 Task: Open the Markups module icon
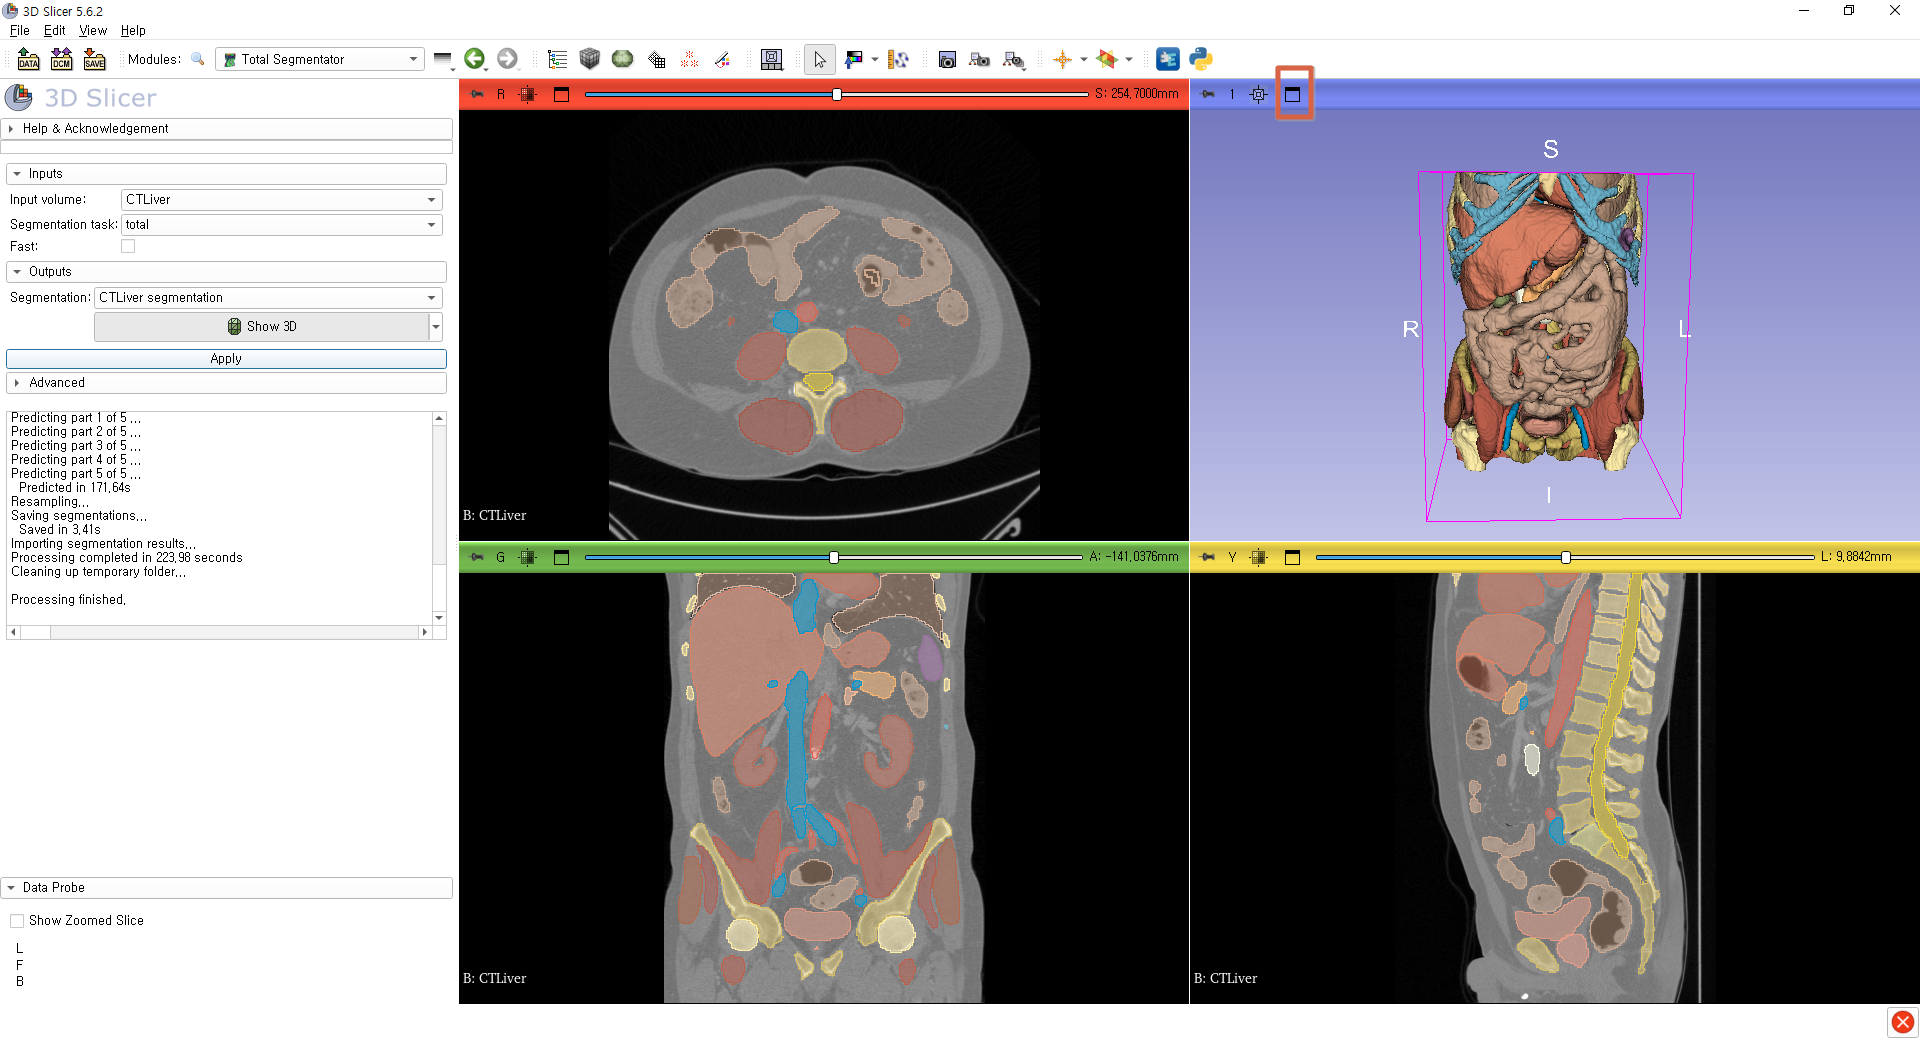tap(689, 60)
